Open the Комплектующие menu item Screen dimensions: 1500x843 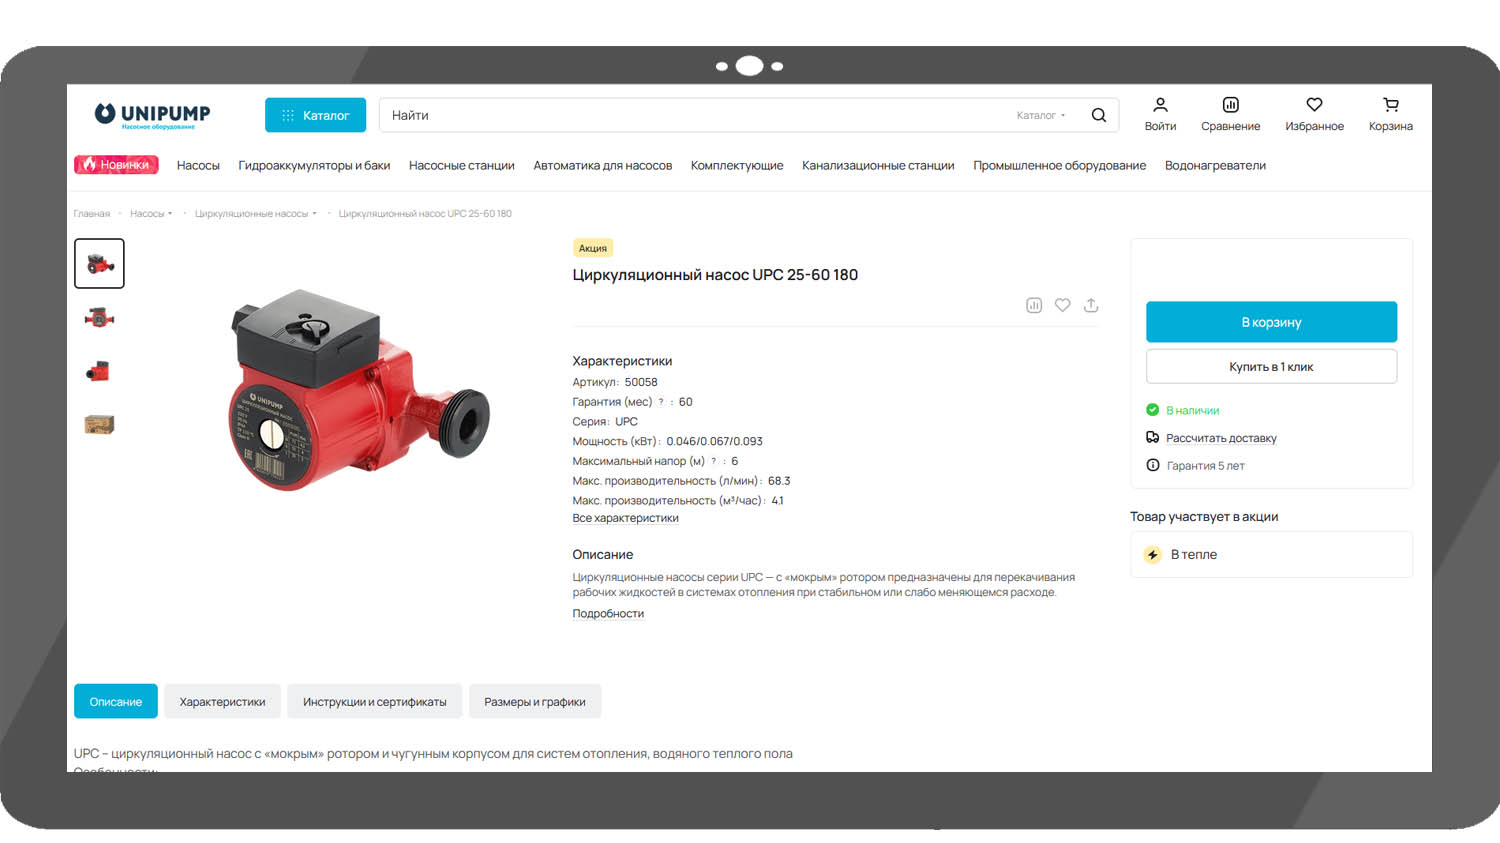pos(737,166)
